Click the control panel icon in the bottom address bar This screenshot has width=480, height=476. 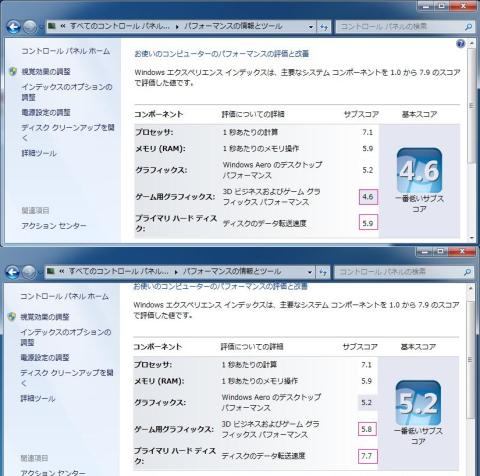51,271
